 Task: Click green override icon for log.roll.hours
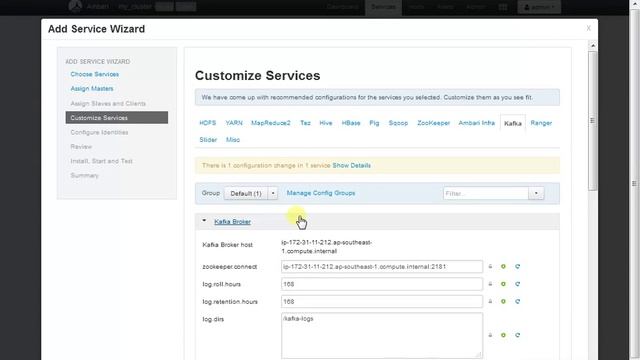pos(503,284)
